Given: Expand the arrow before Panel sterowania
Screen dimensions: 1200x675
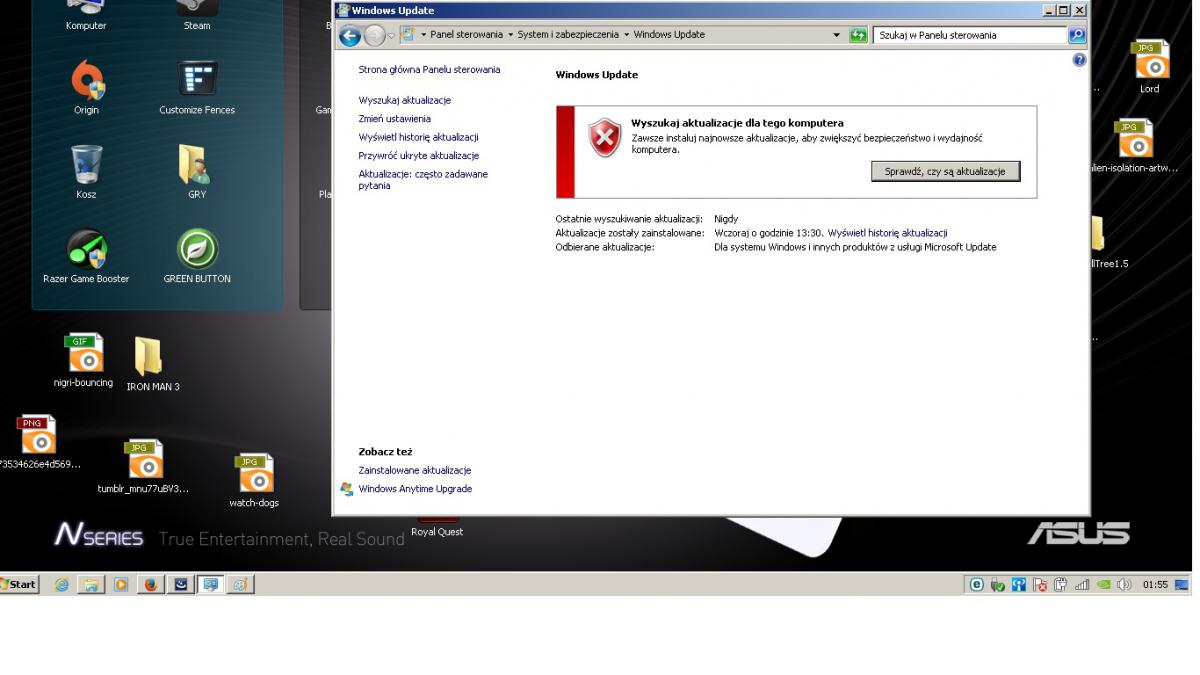Looking at the screenshot, I should [x=424, y=35].
